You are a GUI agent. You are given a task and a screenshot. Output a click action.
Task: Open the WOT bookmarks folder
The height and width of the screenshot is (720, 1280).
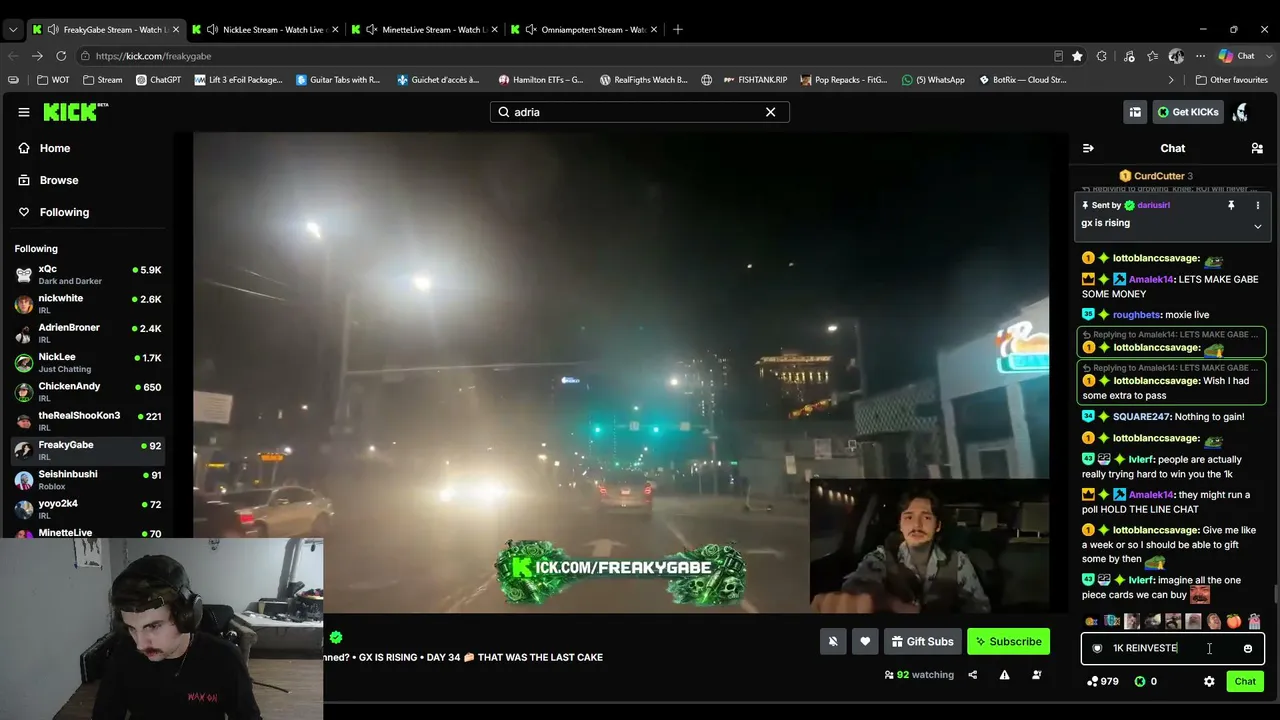pos(54,80)
